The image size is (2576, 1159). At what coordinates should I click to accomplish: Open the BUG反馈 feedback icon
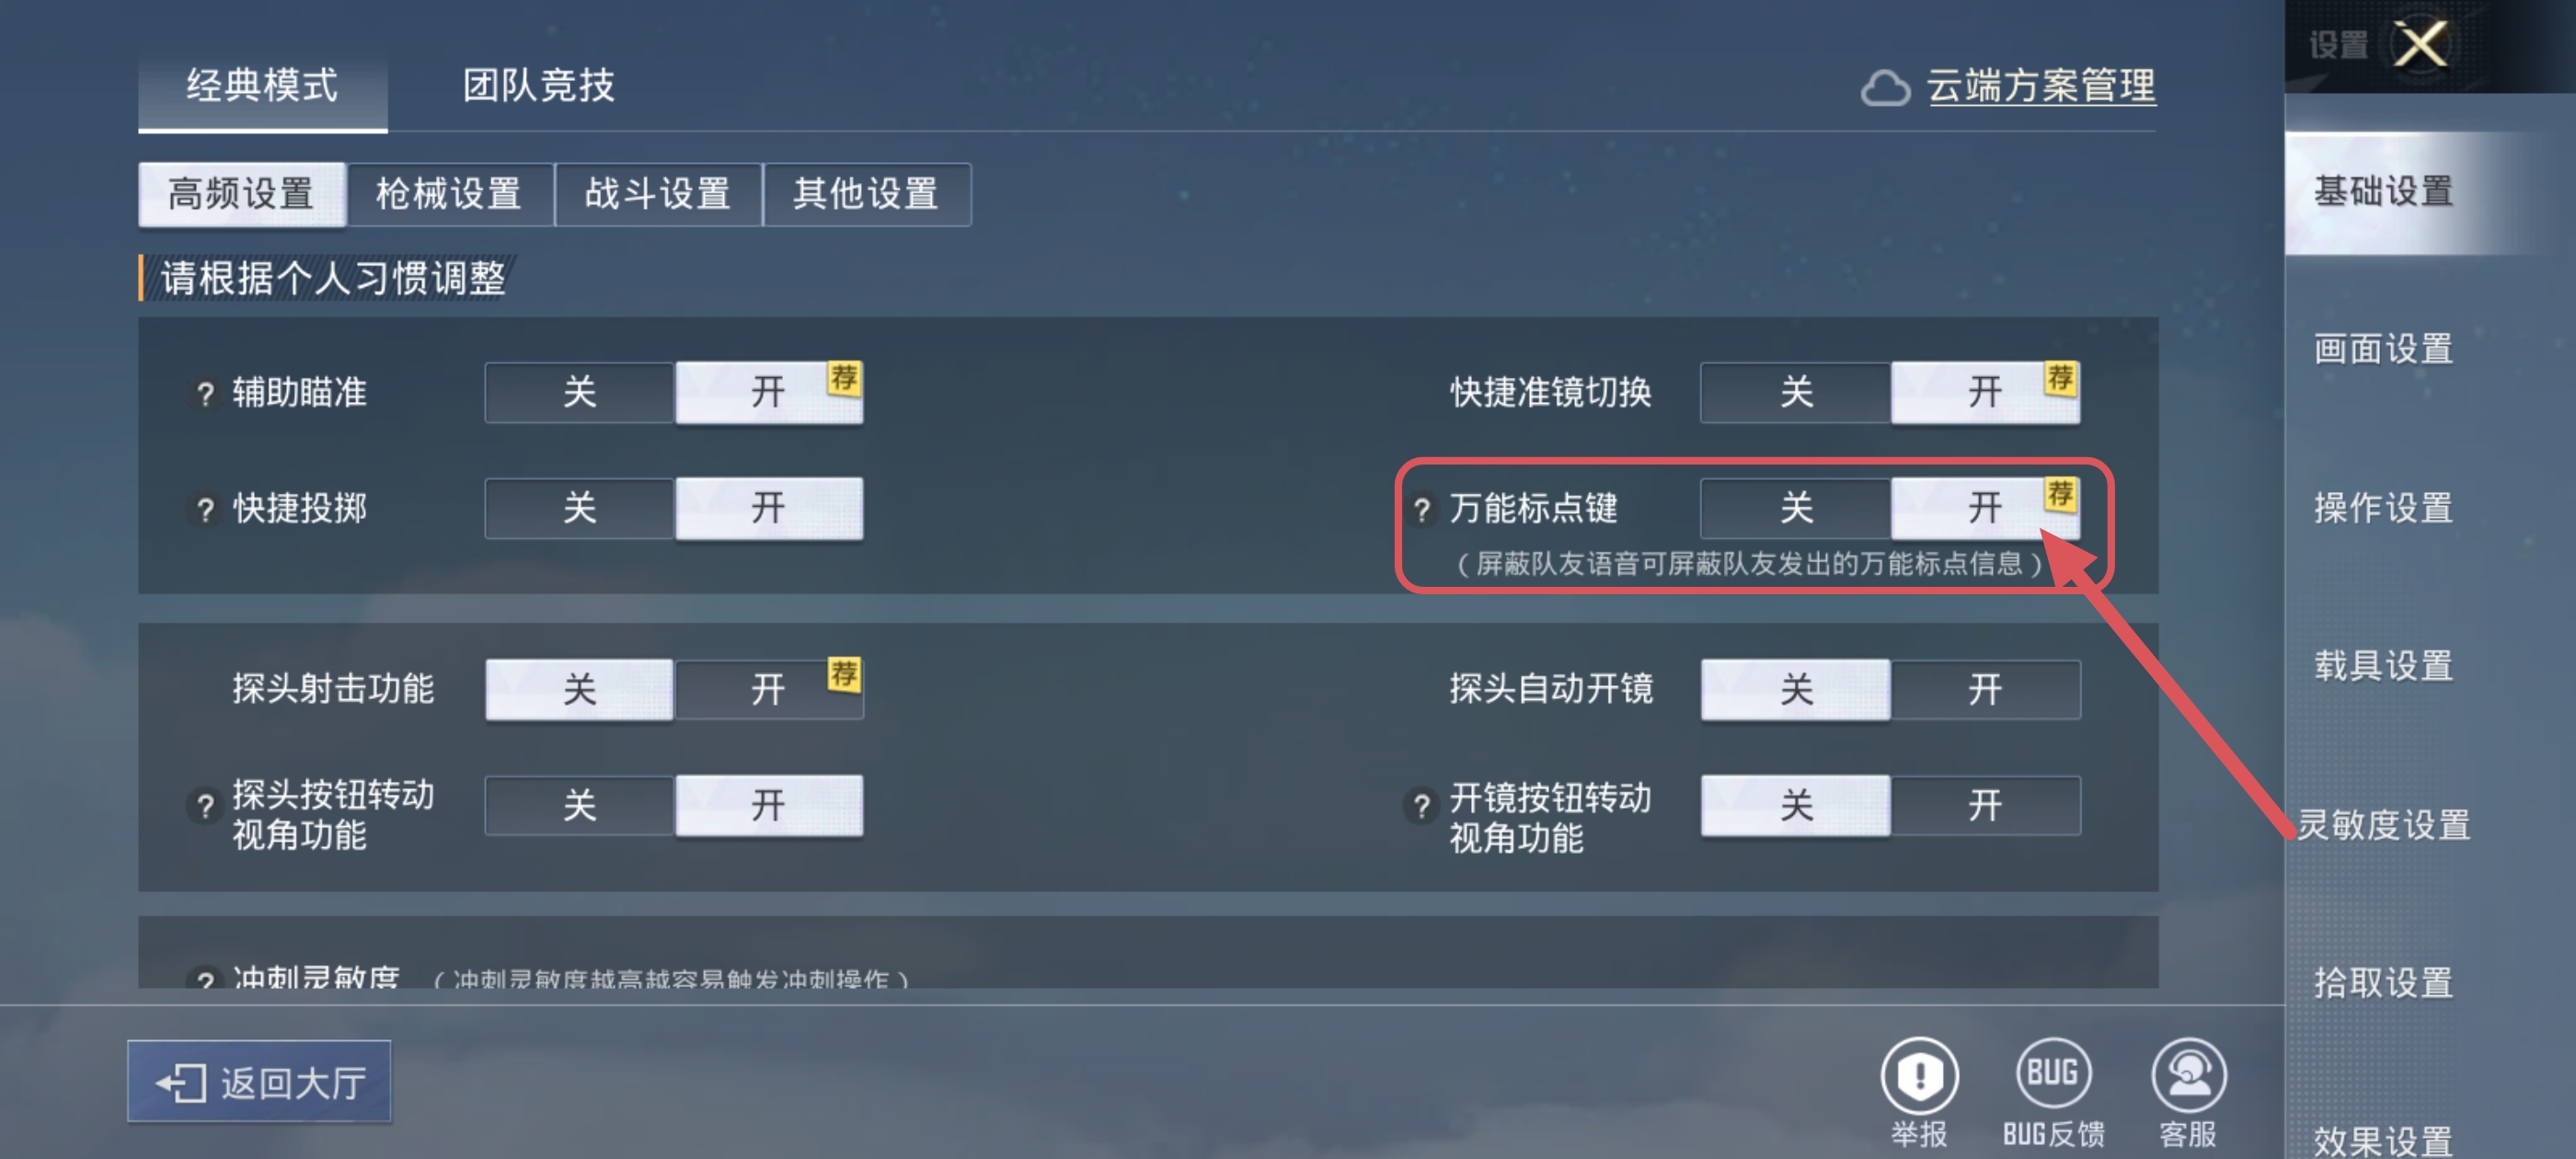2053,1073
